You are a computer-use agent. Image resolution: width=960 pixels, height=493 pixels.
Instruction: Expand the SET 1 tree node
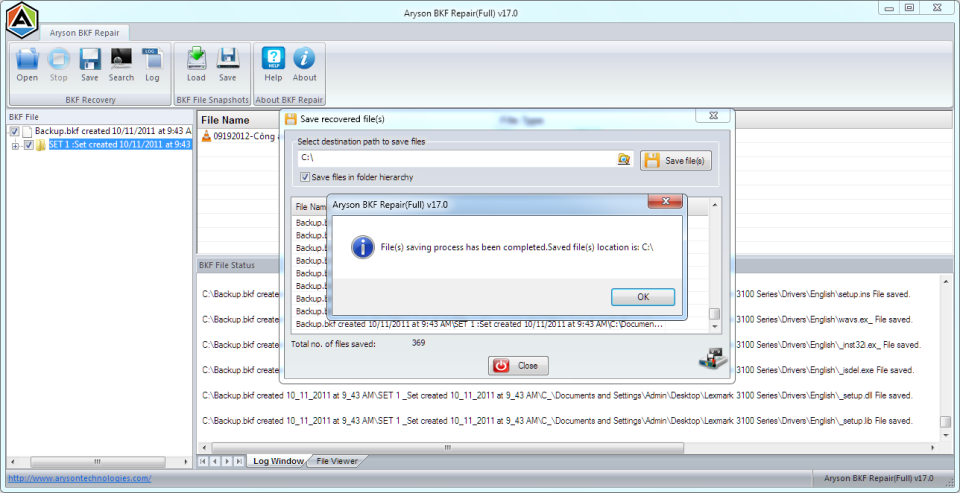[15, 145]
